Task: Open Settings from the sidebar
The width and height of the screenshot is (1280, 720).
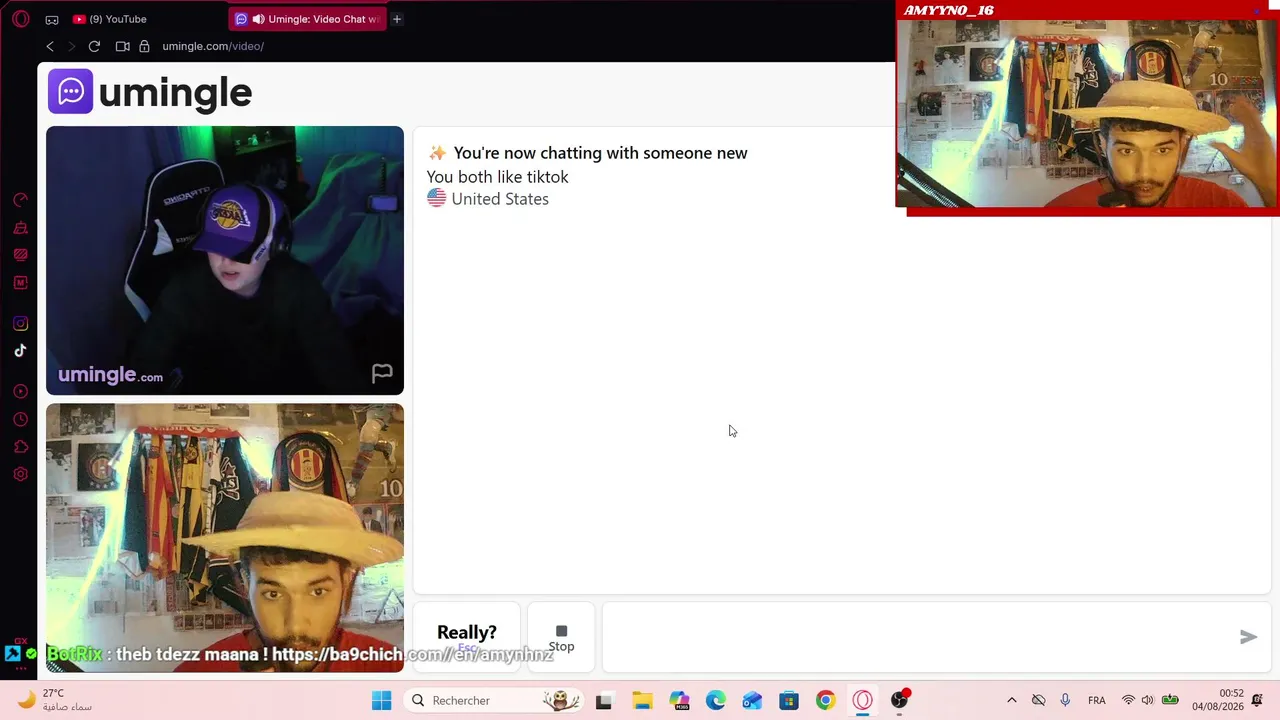Action: pyautogui.click(x=20, y=474)
